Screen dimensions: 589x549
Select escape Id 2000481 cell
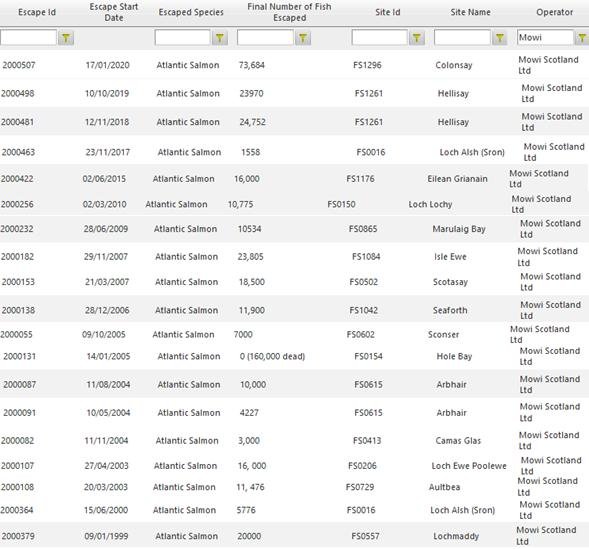[17, 122]
